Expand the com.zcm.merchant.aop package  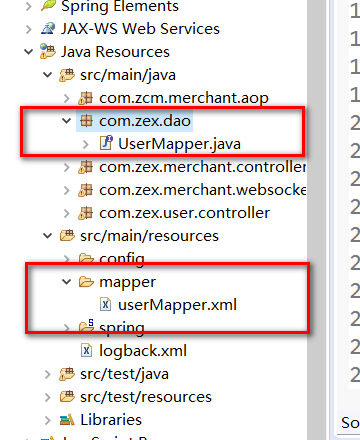(x=67, y=98)
